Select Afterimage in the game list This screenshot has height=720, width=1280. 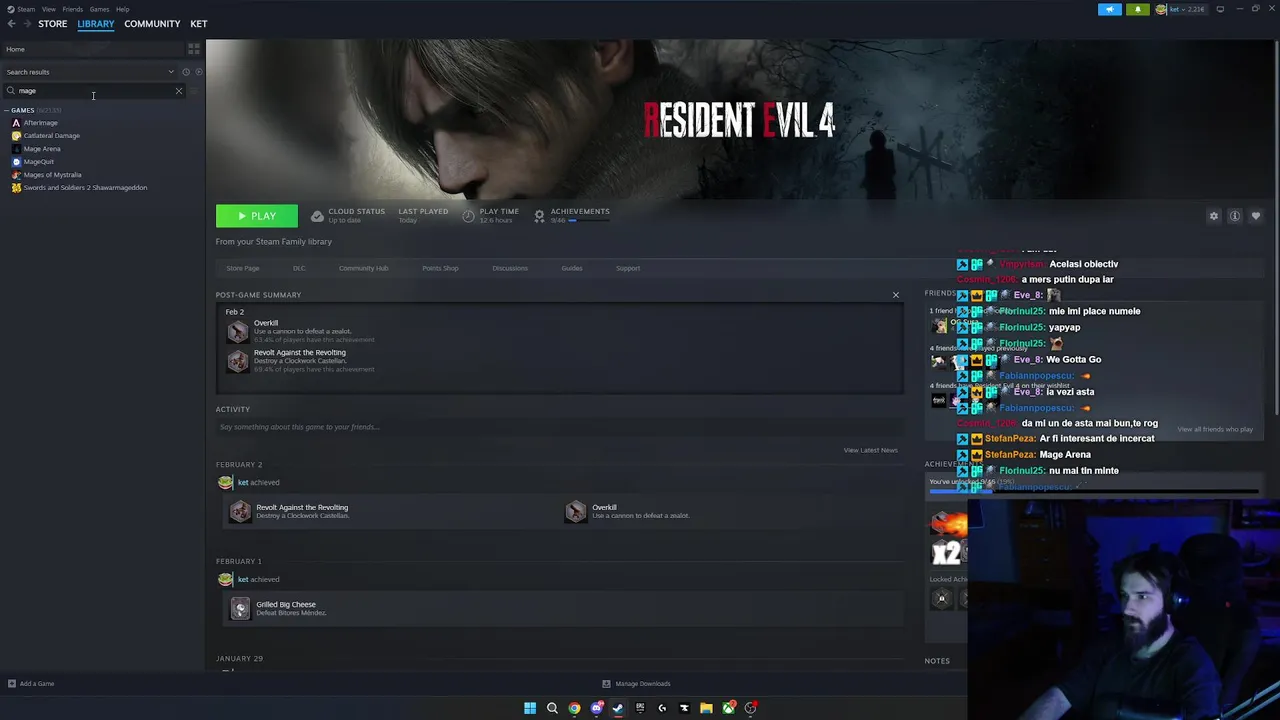point(40,123)
